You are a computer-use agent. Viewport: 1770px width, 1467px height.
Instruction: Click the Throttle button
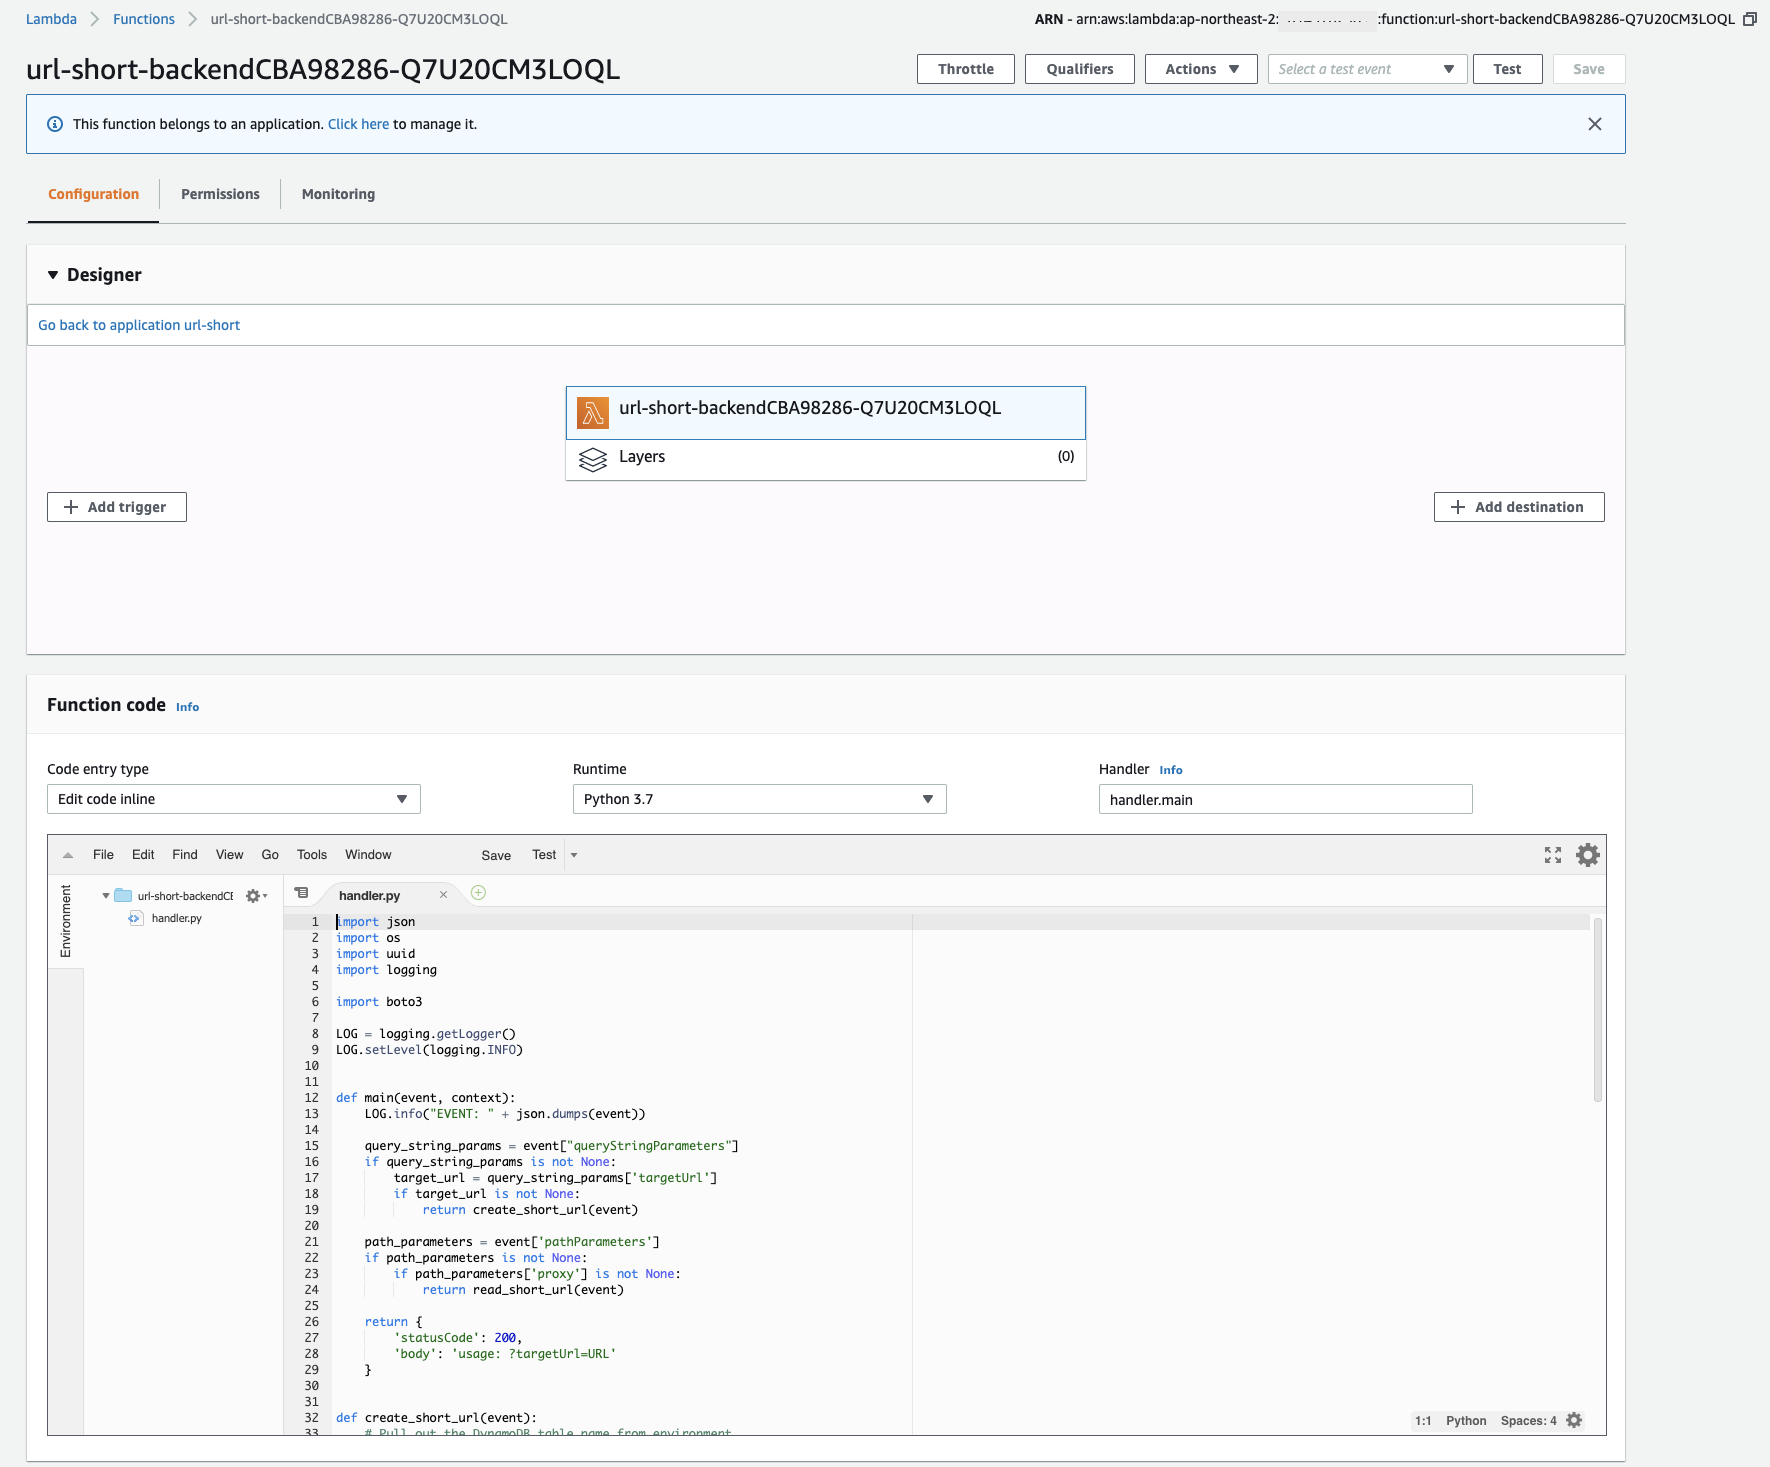(x=966, y=69)
